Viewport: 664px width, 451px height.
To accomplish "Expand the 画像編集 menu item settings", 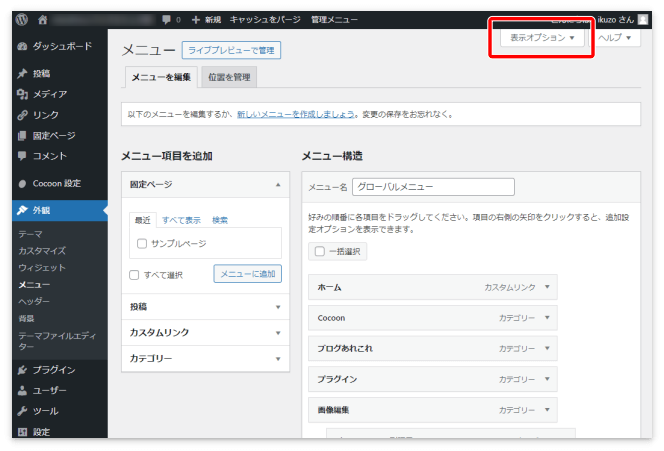I will coord(547,409).
